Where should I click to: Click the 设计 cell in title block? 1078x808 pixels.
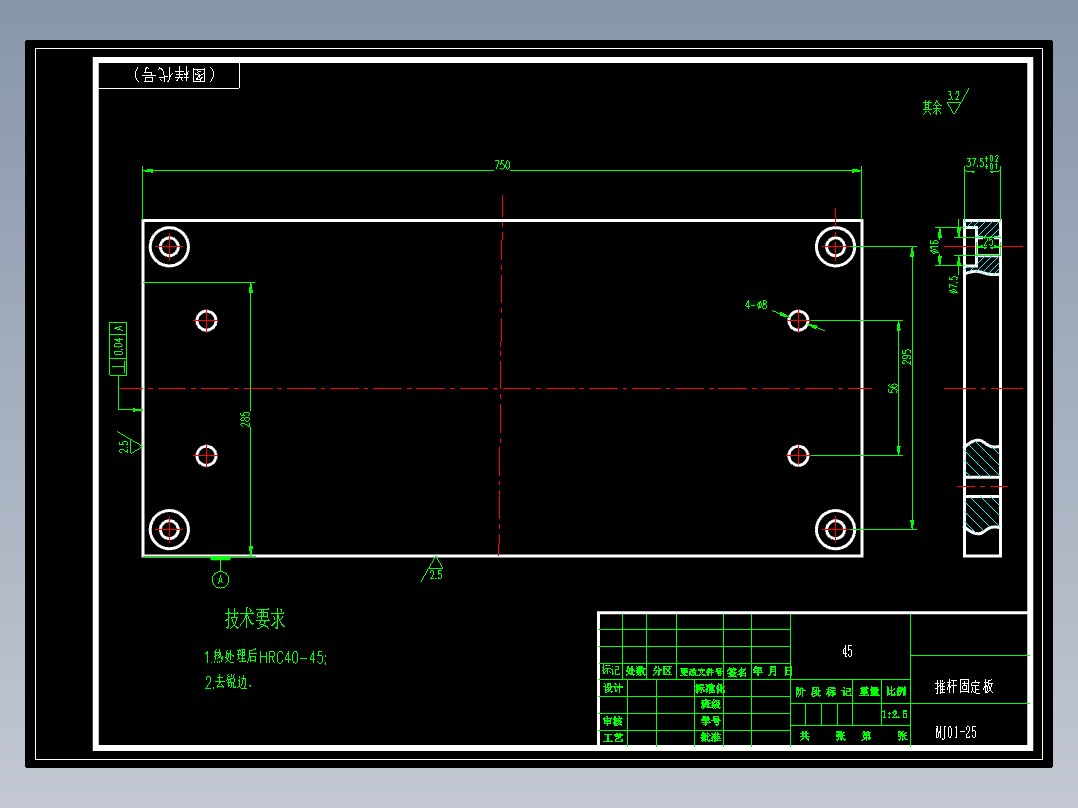[x=613, y=688]
